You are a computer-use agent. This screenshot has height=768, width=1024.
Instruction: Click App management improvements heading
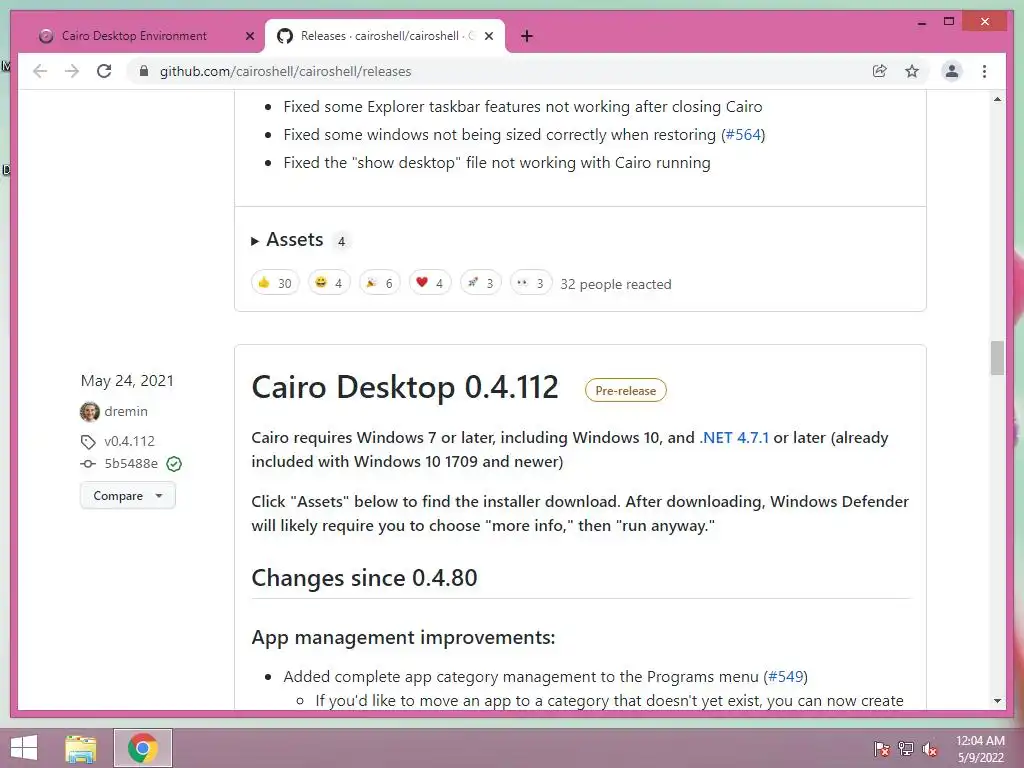coord(403,637)
